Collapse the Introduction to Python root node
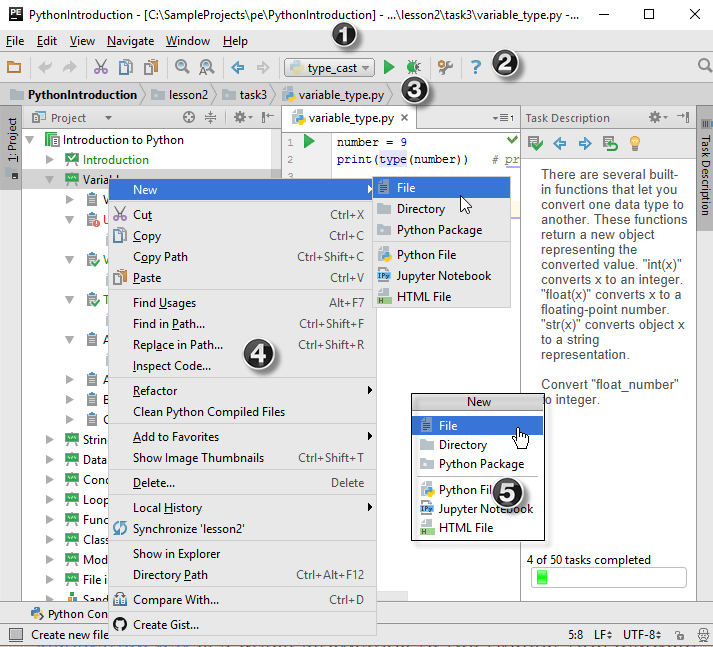This screenshot has width=713, height=647. coord(30,140)
